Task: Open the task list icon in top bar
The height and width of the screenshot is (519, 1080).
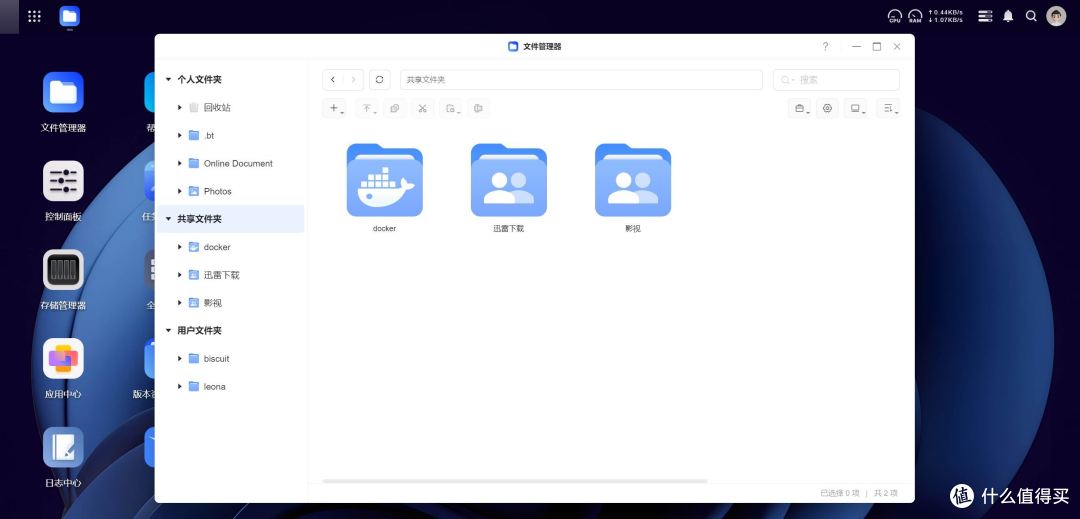Action: click(x=986, y=16)
